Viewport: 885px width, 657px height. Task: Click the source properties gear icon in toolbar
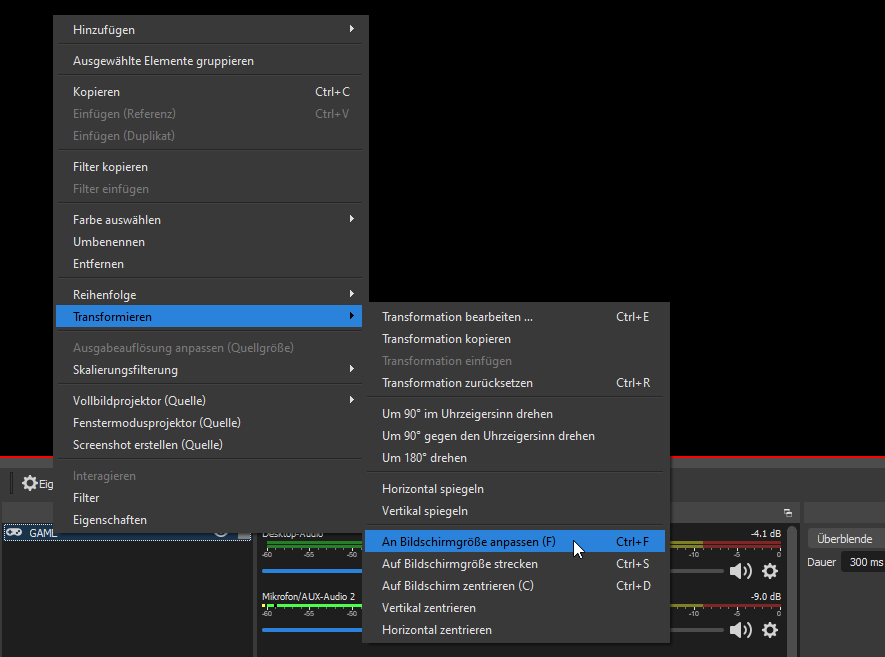click(30, 483)
